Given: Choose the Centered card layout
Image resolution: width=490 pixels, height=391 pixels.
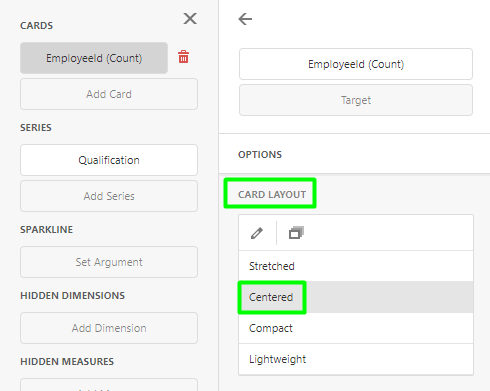Looking at the screenshot, I should pyautogui.click(x=356, y=297).
